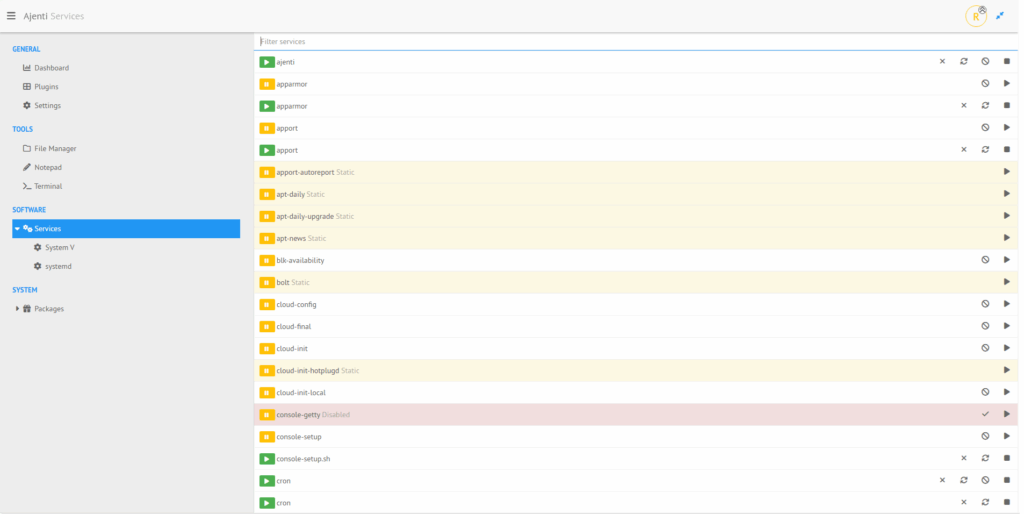Toggle the hamburger sidebar menu

(11, 16)
